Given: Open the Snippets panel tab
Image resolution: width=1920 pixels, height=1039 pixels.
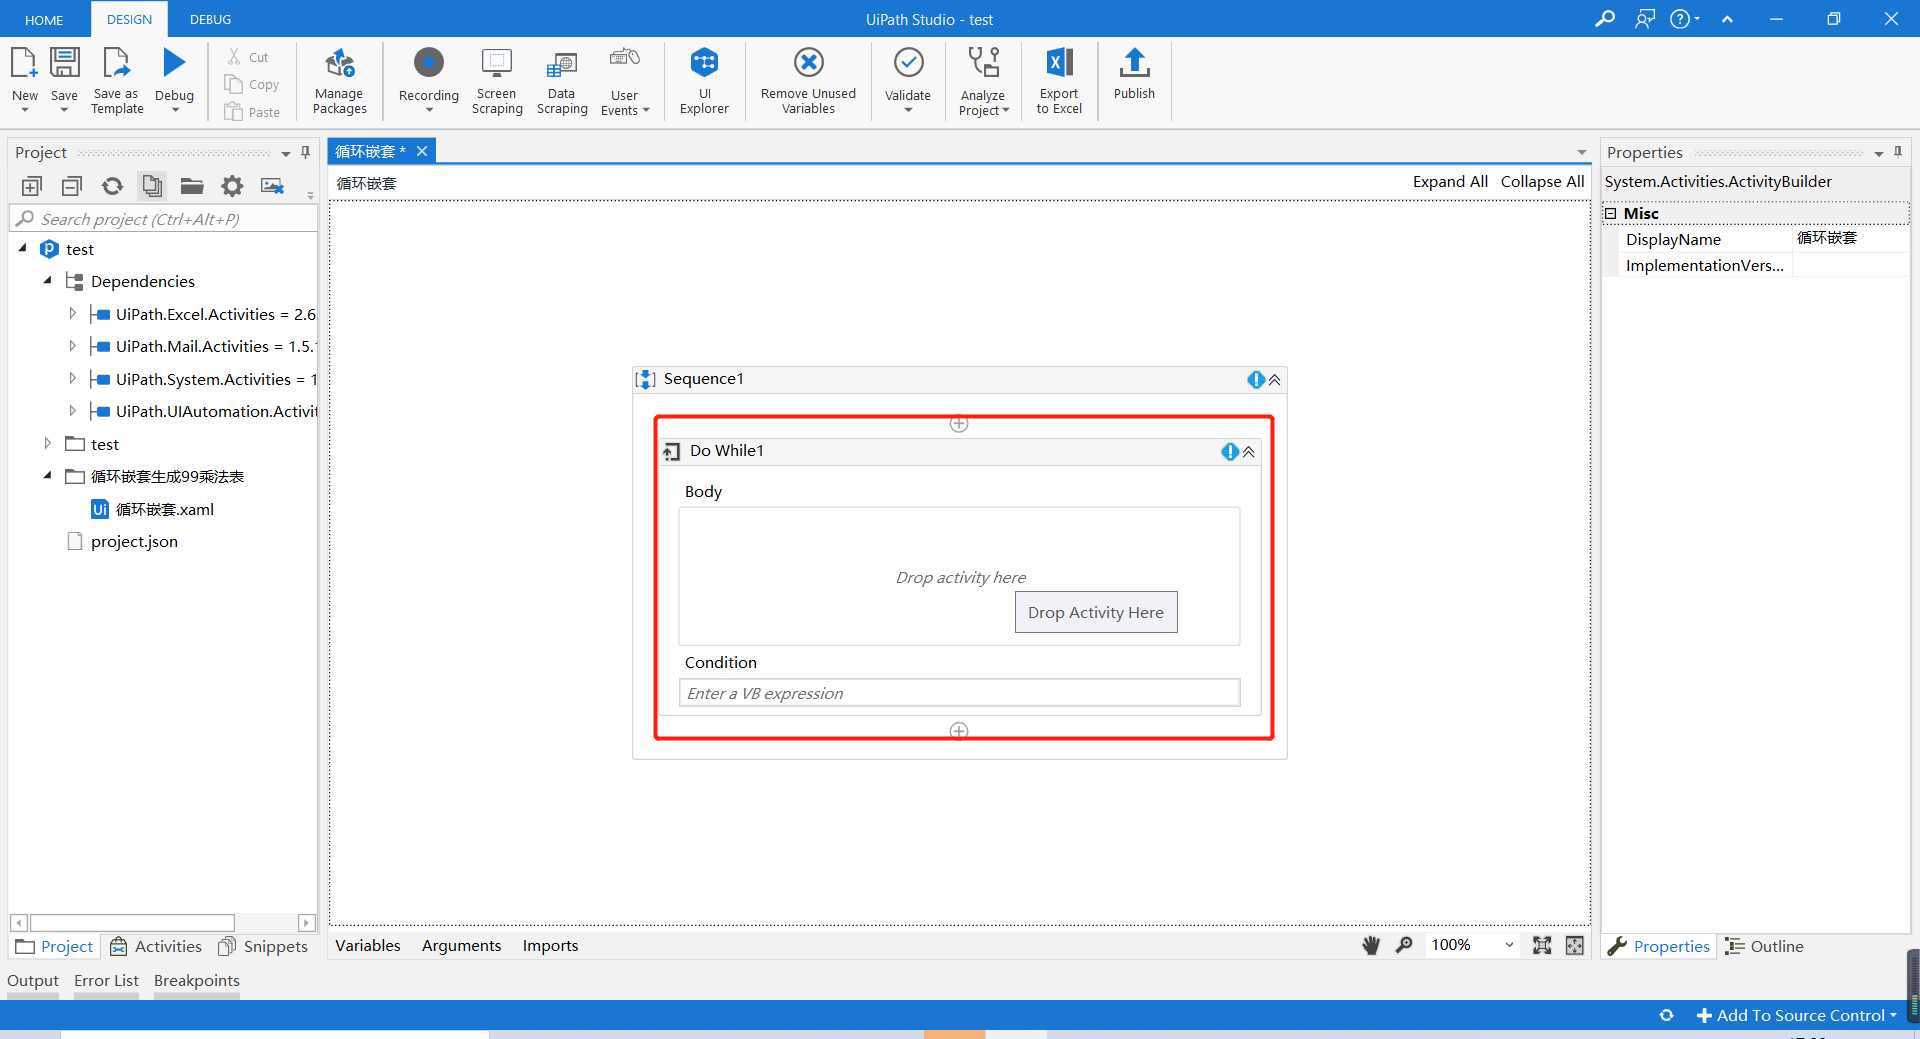Looking at the screenshot, I should (263, 946).
